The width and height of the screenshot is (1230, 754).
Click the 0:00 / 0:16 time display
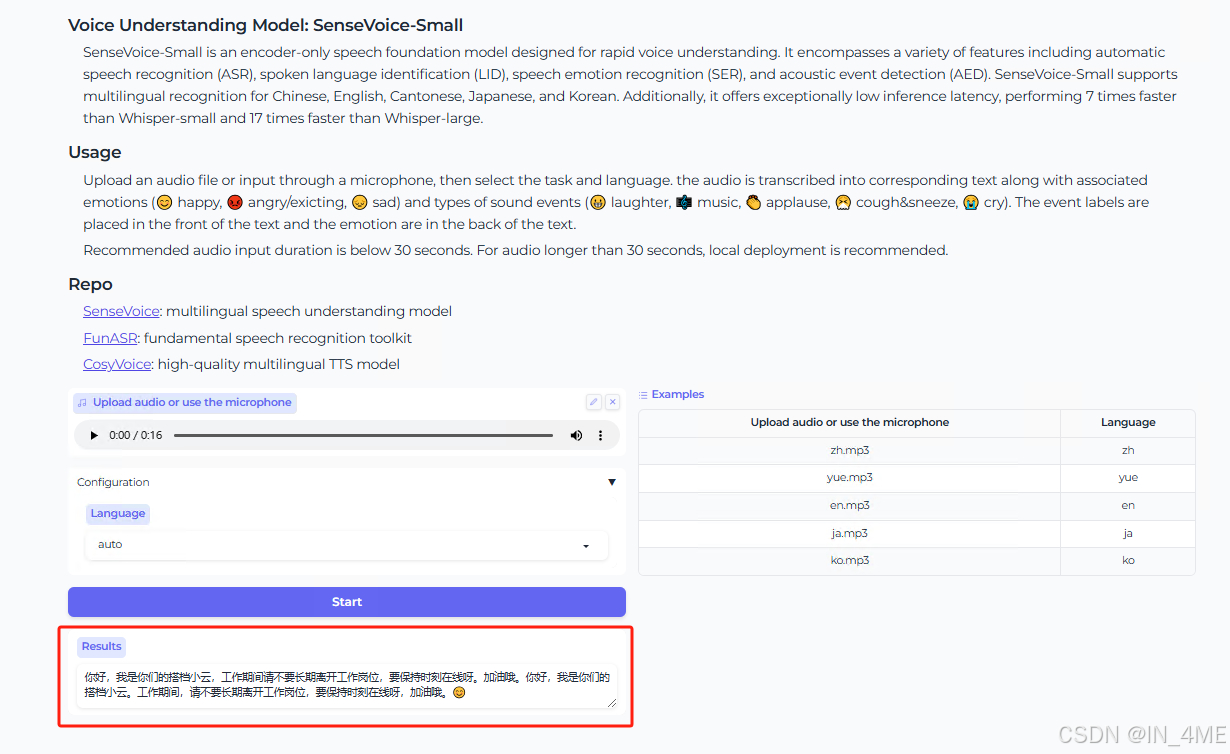pos(135,436)
